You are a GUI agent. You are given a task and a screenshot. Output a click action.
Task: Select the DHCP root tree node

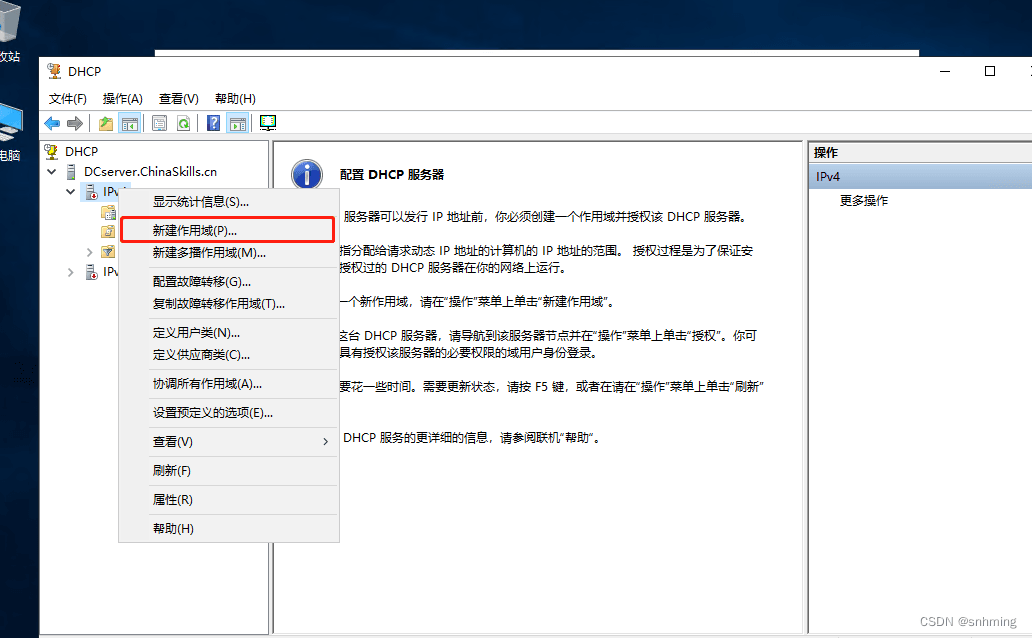coord(81,152)
